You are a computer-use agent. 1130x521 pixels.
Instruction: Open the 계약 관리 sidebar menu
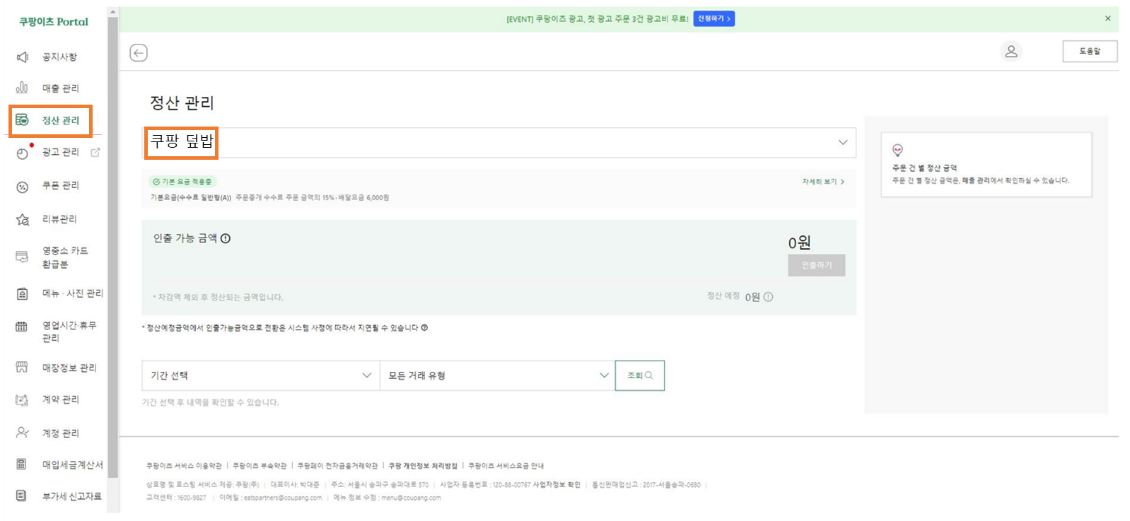click(x=60, y=400)
